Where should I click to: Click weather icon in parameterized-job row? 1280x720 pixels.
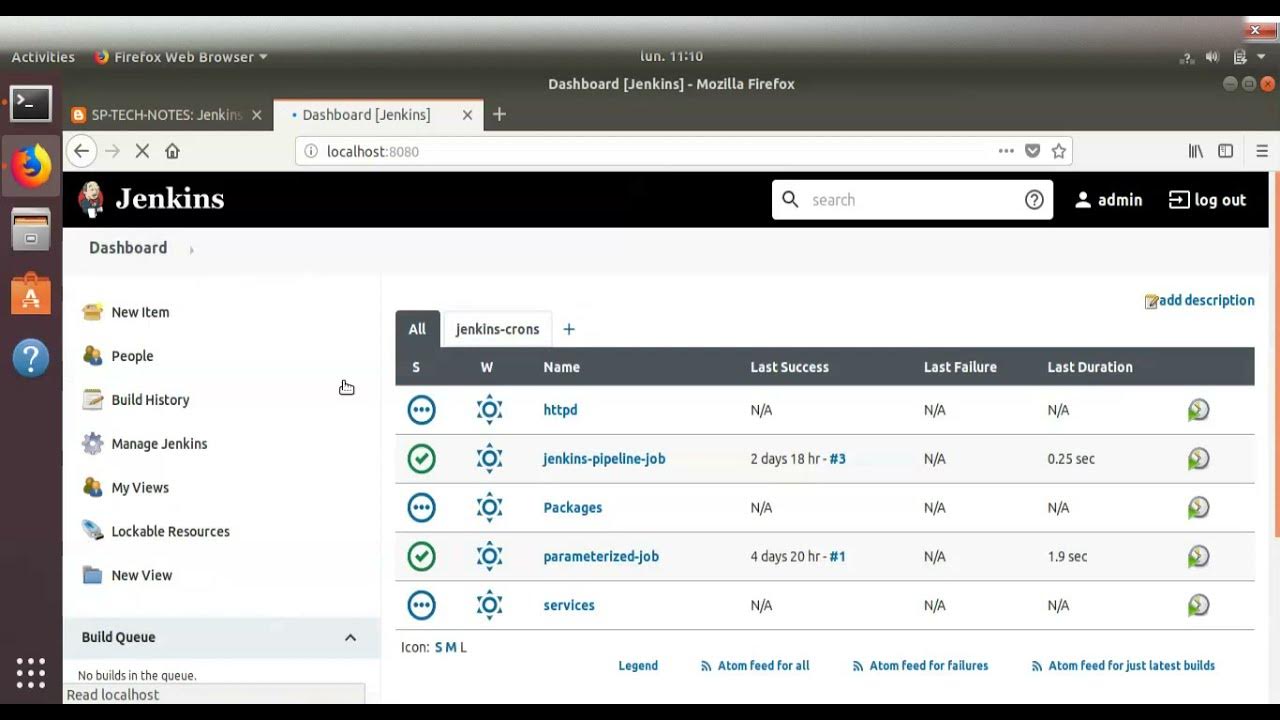pos(489,557)
